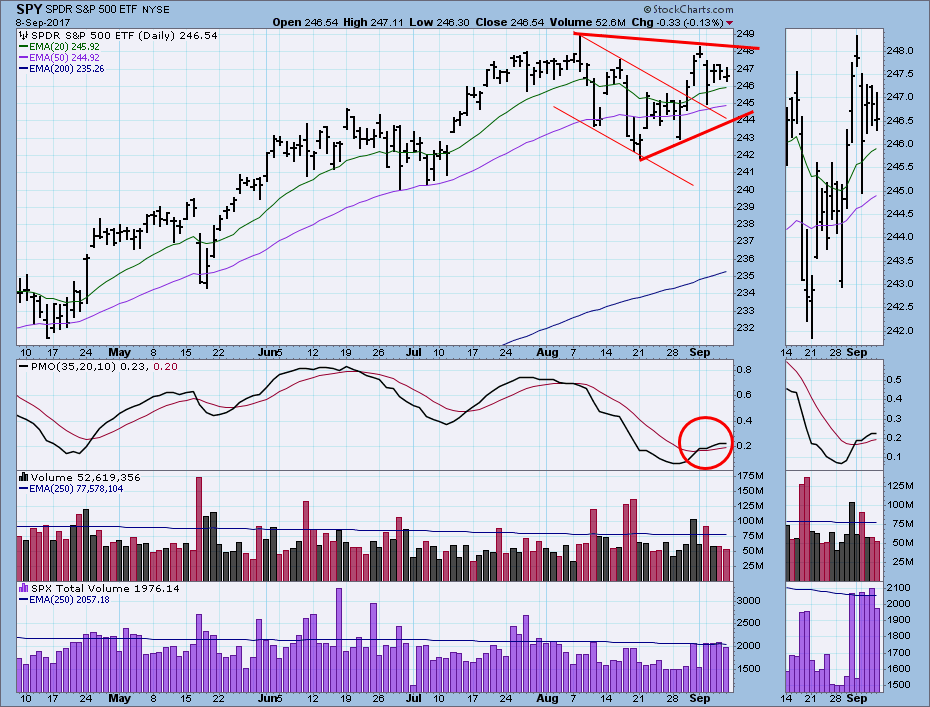Click the 242.0 label on zoomed price axis
Screen dimensions: 930x707
[x=900, y=330]
